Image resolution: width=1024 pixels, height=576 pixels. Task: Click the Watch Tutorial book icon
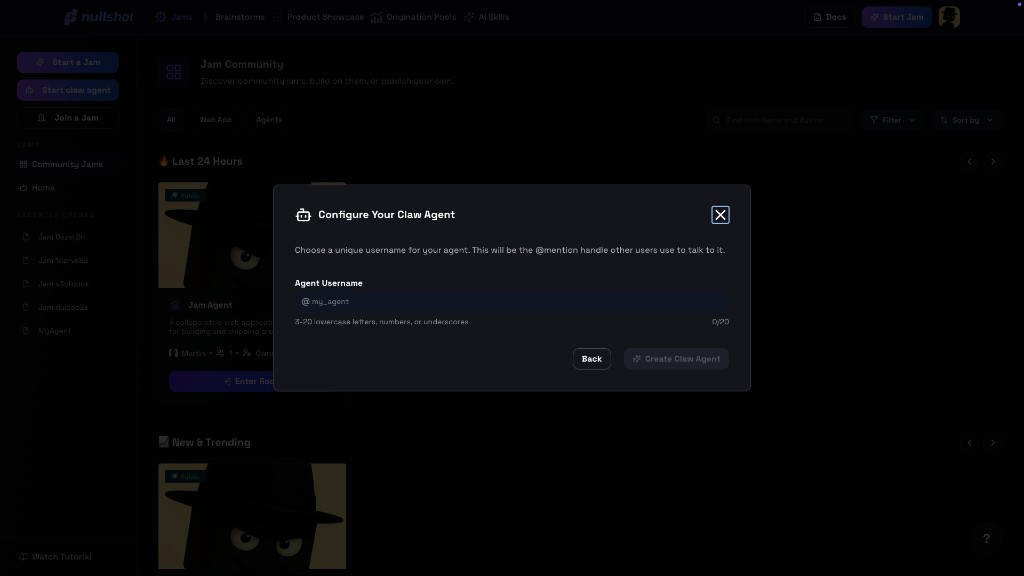click(x=24, y=556)
